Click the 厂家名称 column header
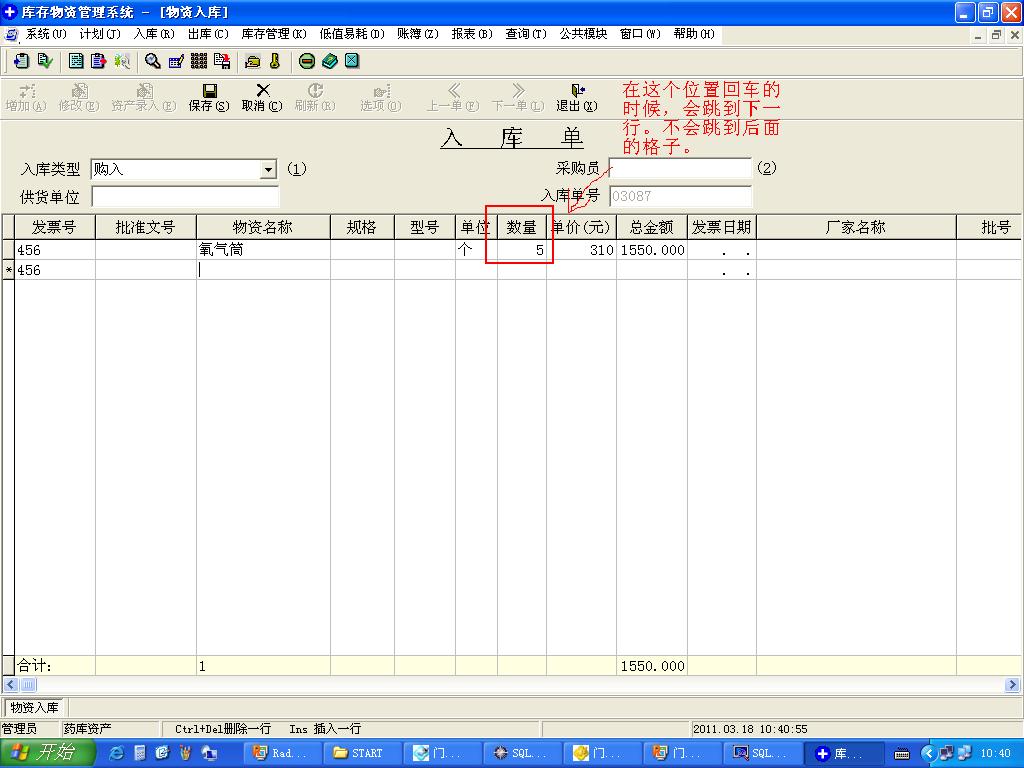This screenshot has height=768, width=1024. click(x=856, y=227)
